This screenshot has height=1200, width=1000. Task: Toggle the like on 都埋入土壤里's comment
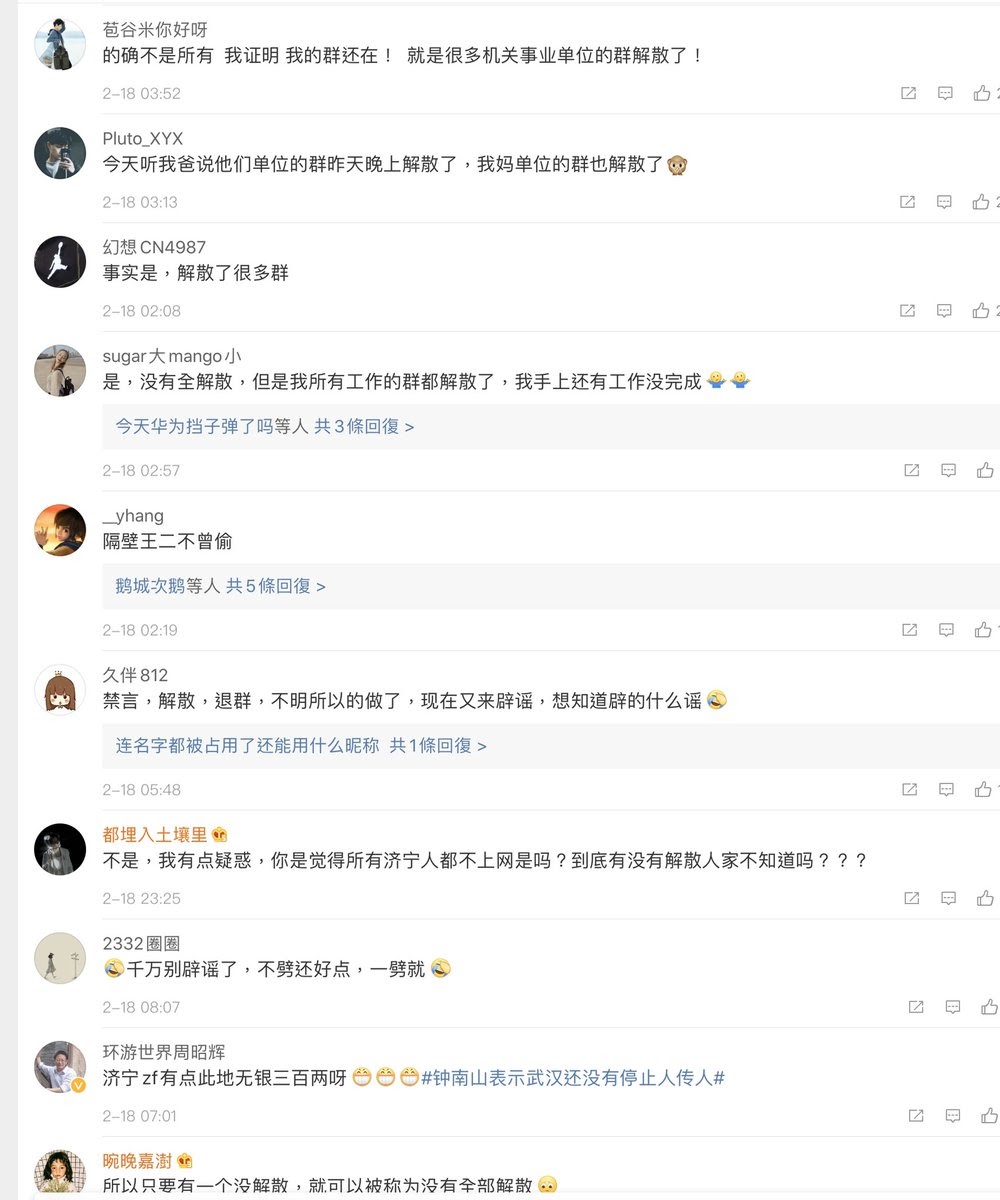(987, 898)
